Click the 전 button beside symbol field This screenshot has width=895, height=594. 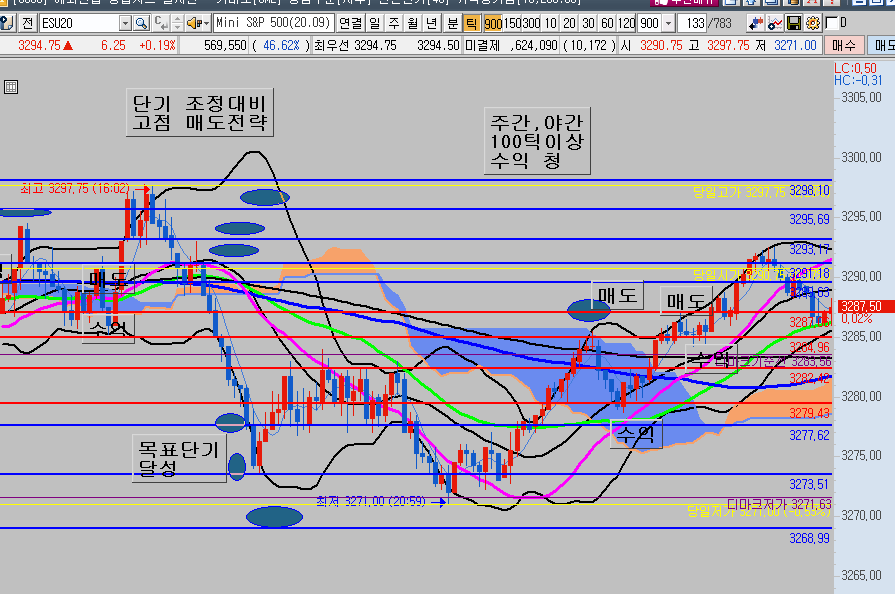click(27, 23)
